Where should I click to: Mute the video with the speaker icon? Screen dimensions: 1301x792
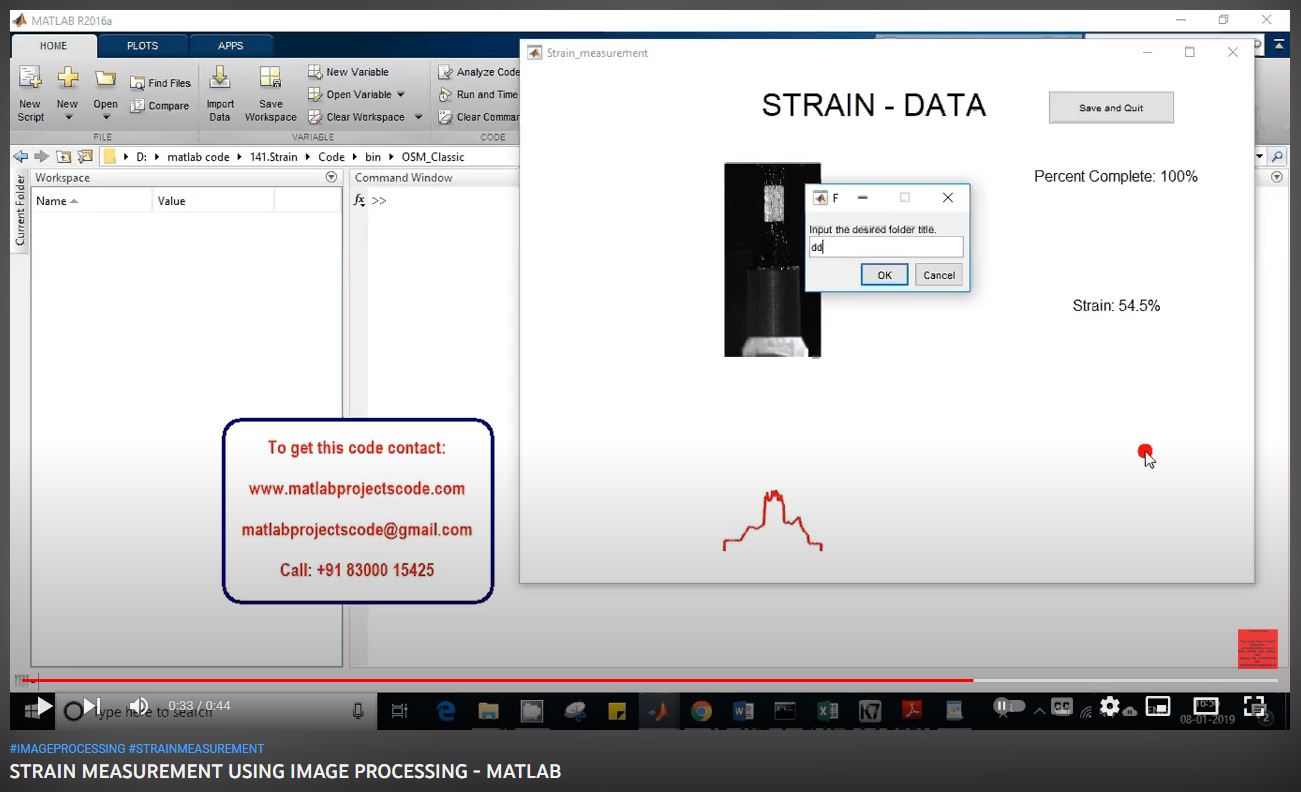click(x=139, y=706)
